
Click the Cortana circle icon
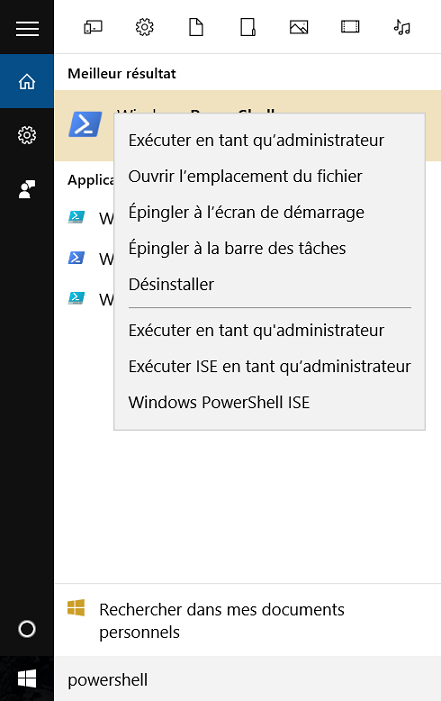(x=27, y=629)
